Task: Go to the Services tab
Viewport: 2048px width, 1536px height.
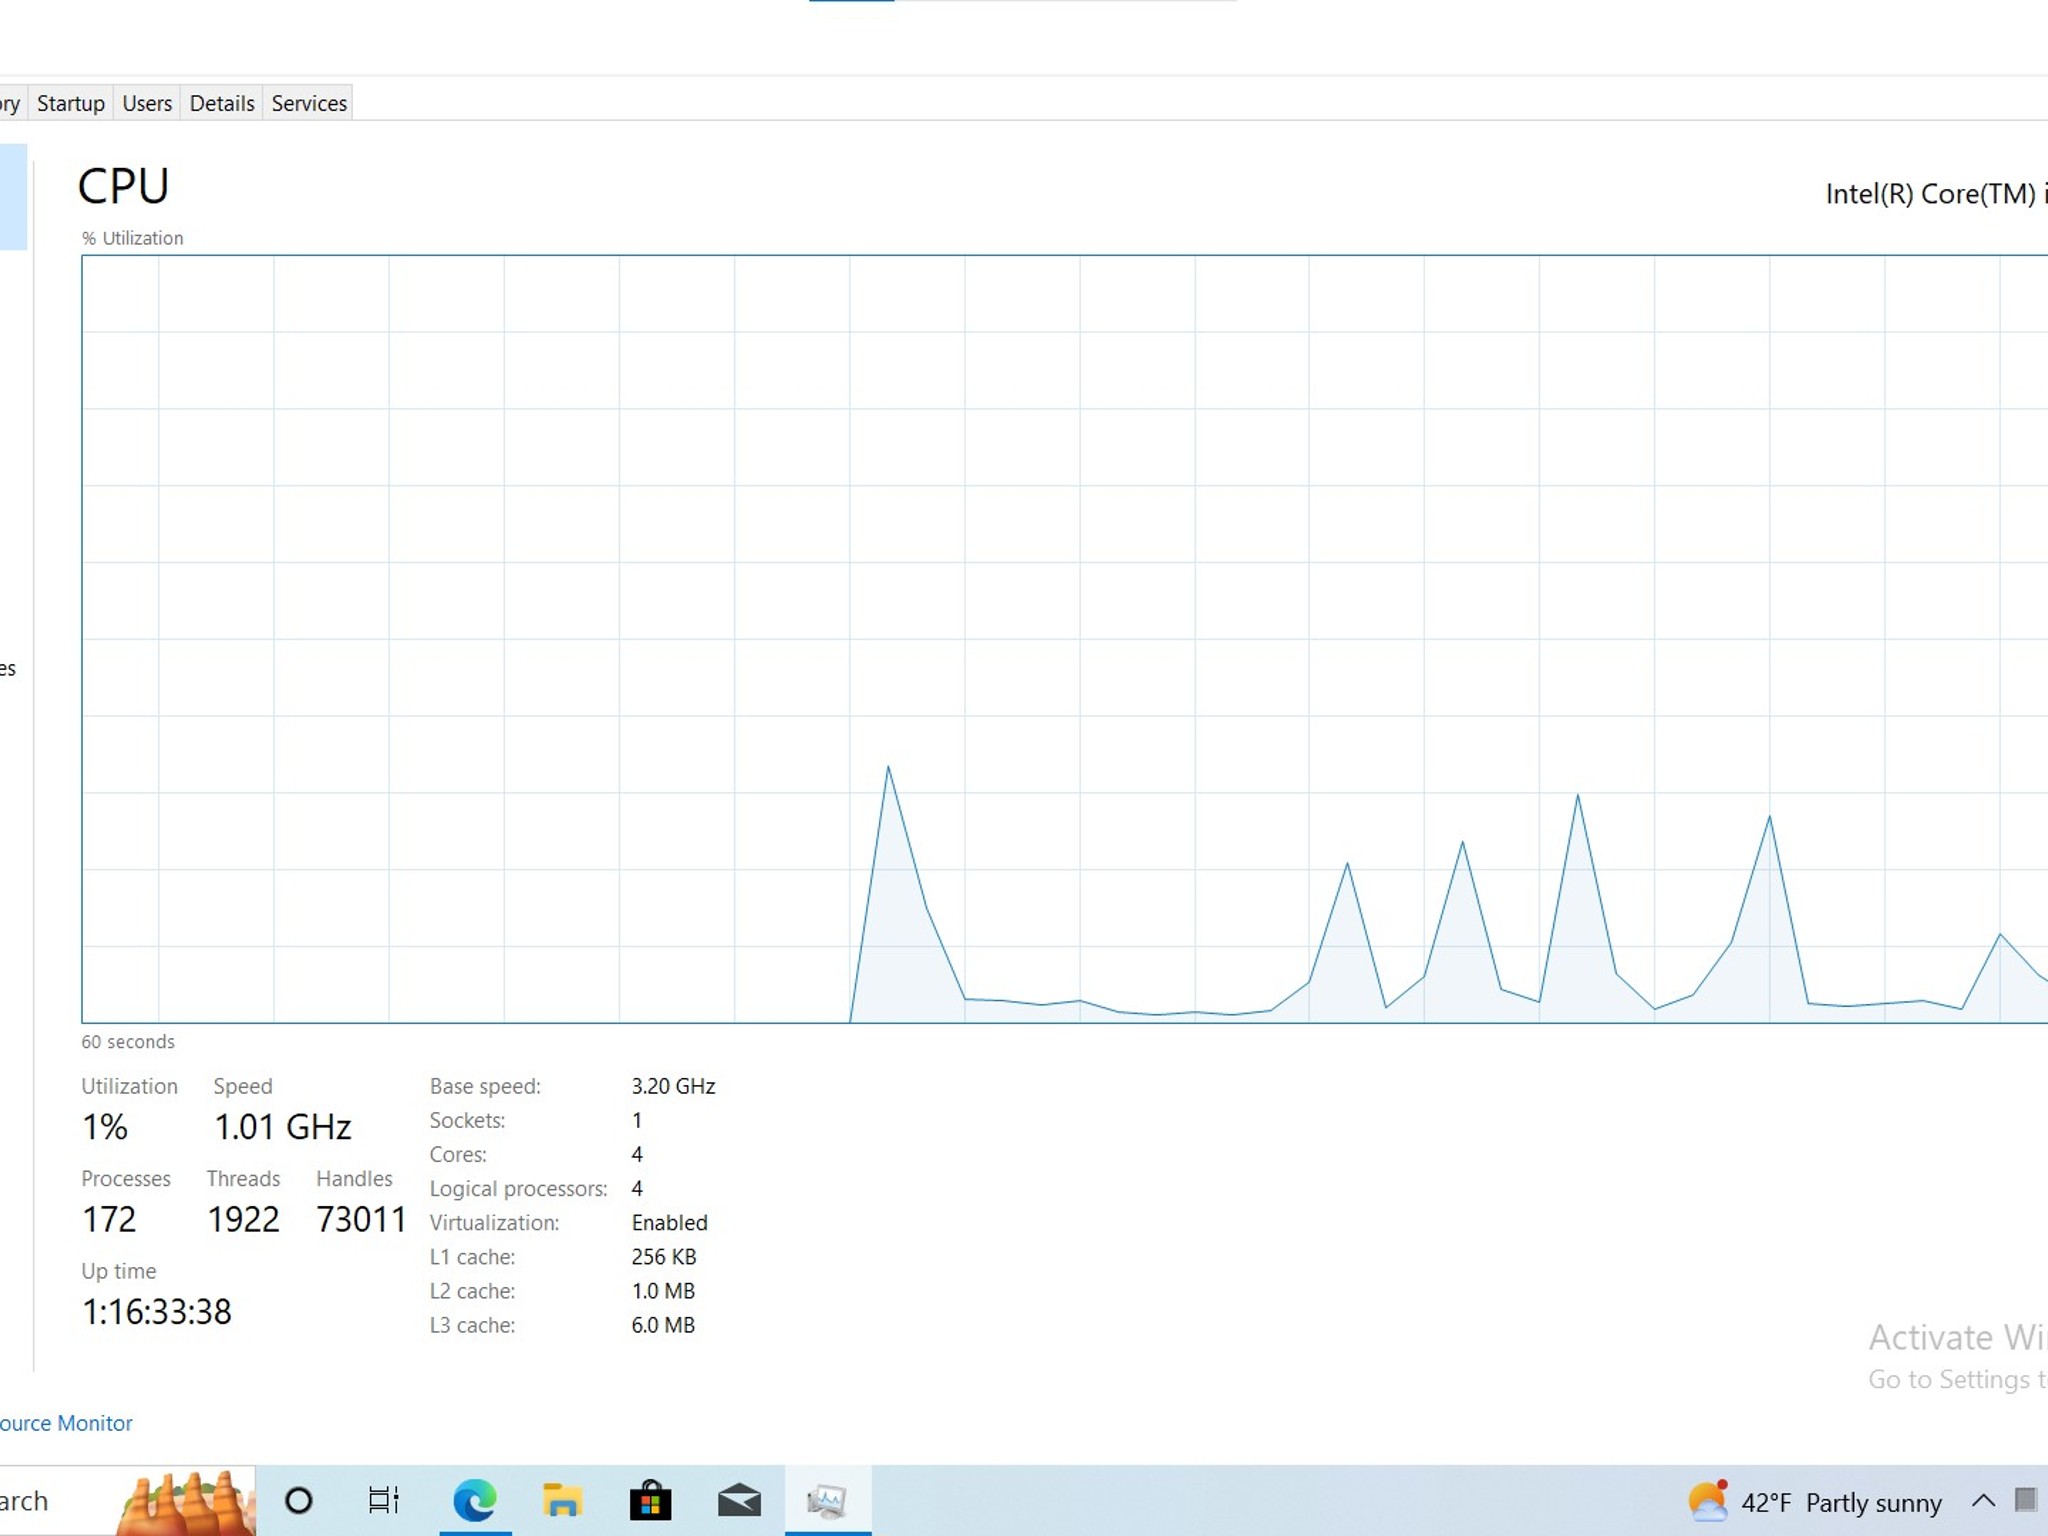Action: 309,103
